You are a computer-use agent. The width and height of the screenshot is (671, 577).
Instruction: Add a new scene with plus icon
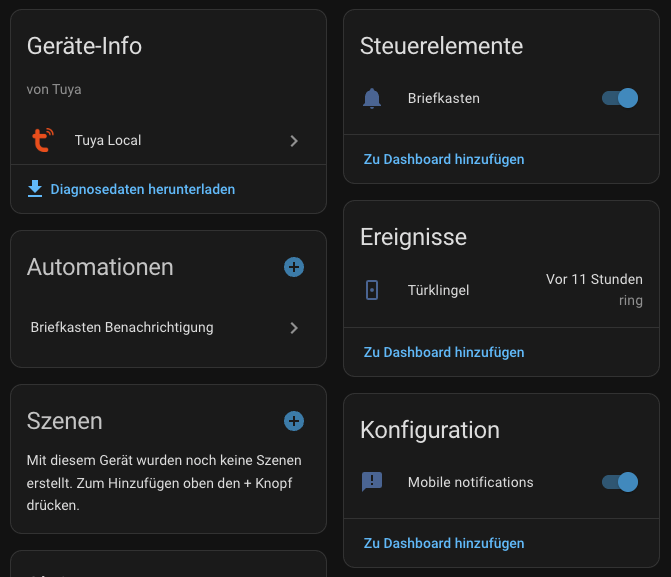coord(294,421)
